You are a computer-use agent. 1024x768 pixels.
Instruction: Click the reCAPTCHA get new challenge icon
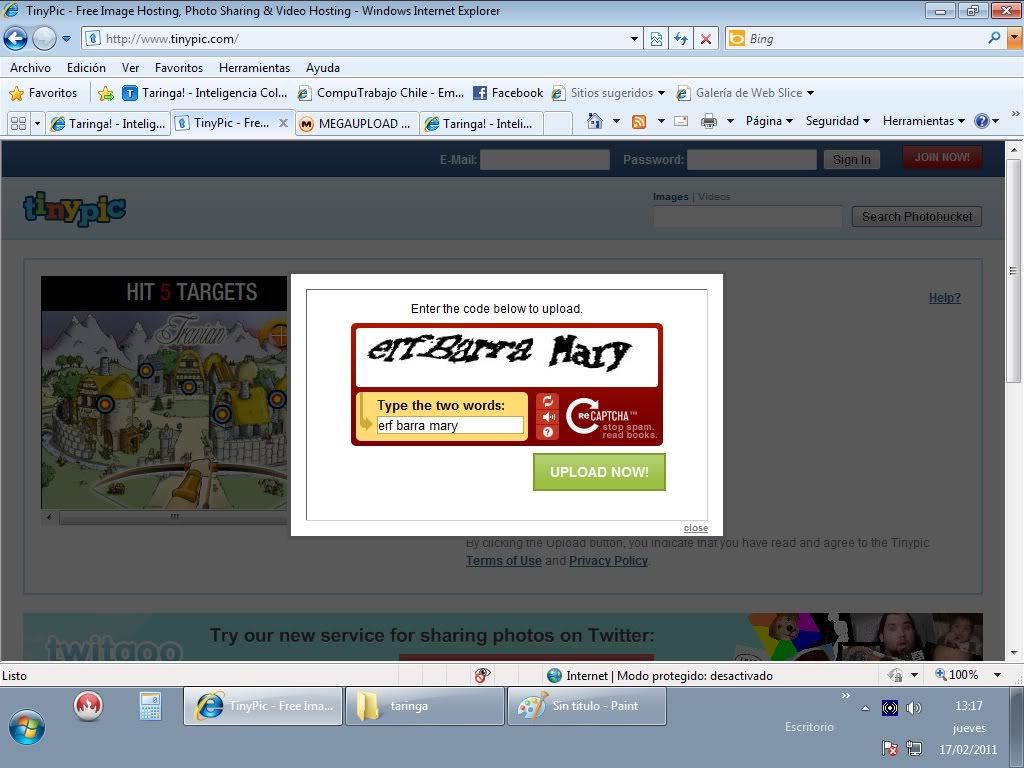548,401
